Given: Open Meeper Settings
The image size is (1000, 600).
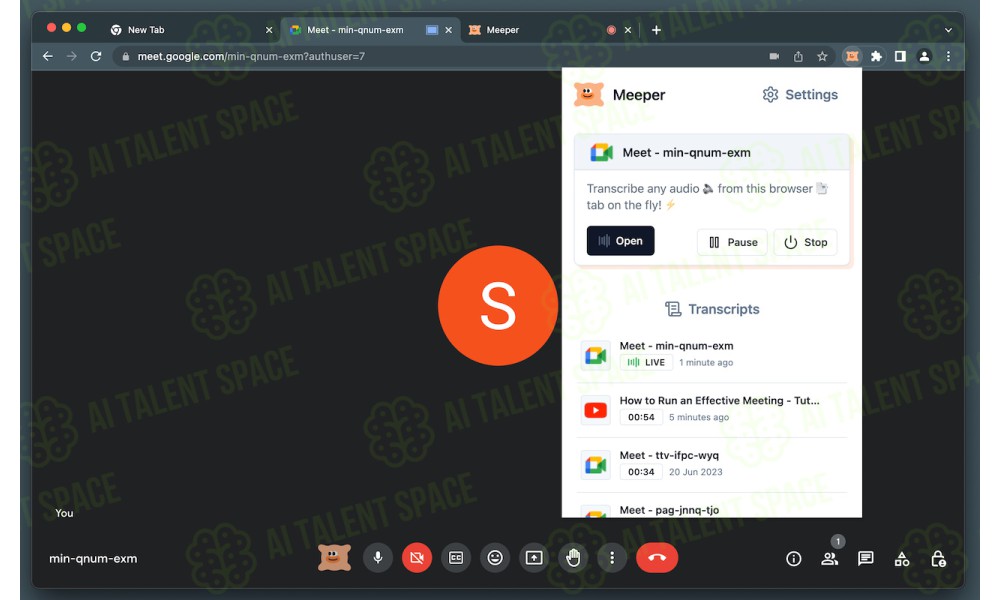Looking at the screenshot, I should click(x=800, y=94).
